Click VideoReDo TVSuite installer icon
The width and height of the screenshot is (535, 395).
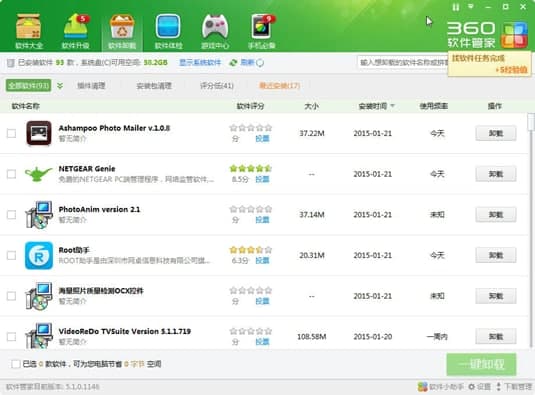click(x=39, y=336)
